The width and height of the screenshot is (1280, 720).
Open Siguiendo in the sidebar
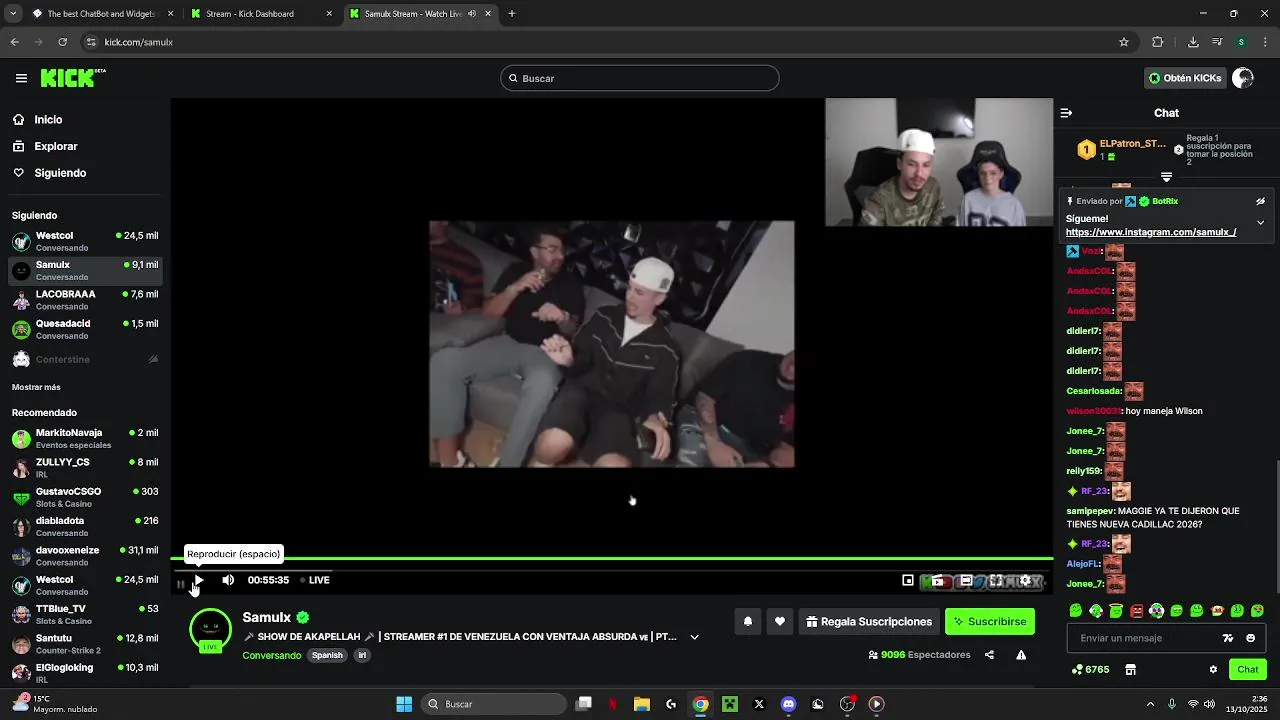(x=60, y=173)
